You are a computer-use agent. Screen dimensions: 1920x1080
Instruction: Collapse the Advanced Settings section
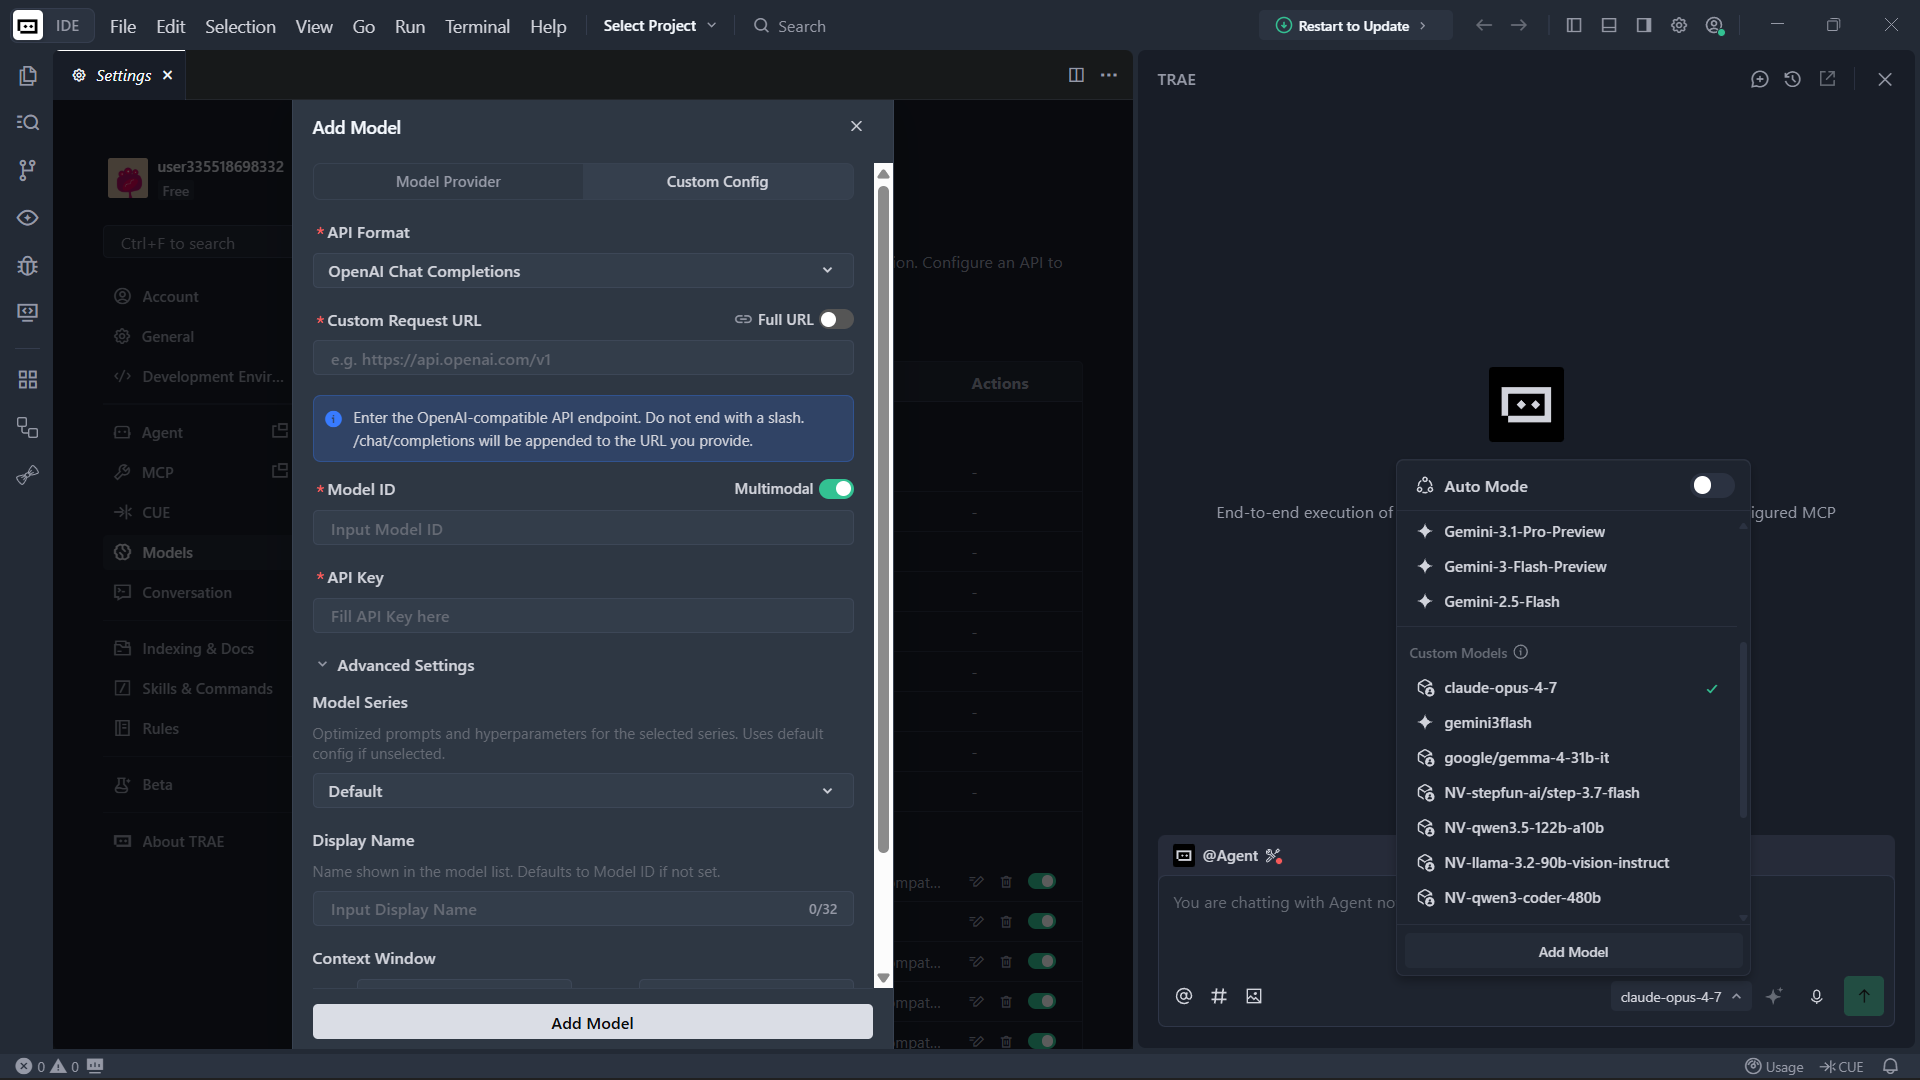pyautogui.click(x=396, y=665)
